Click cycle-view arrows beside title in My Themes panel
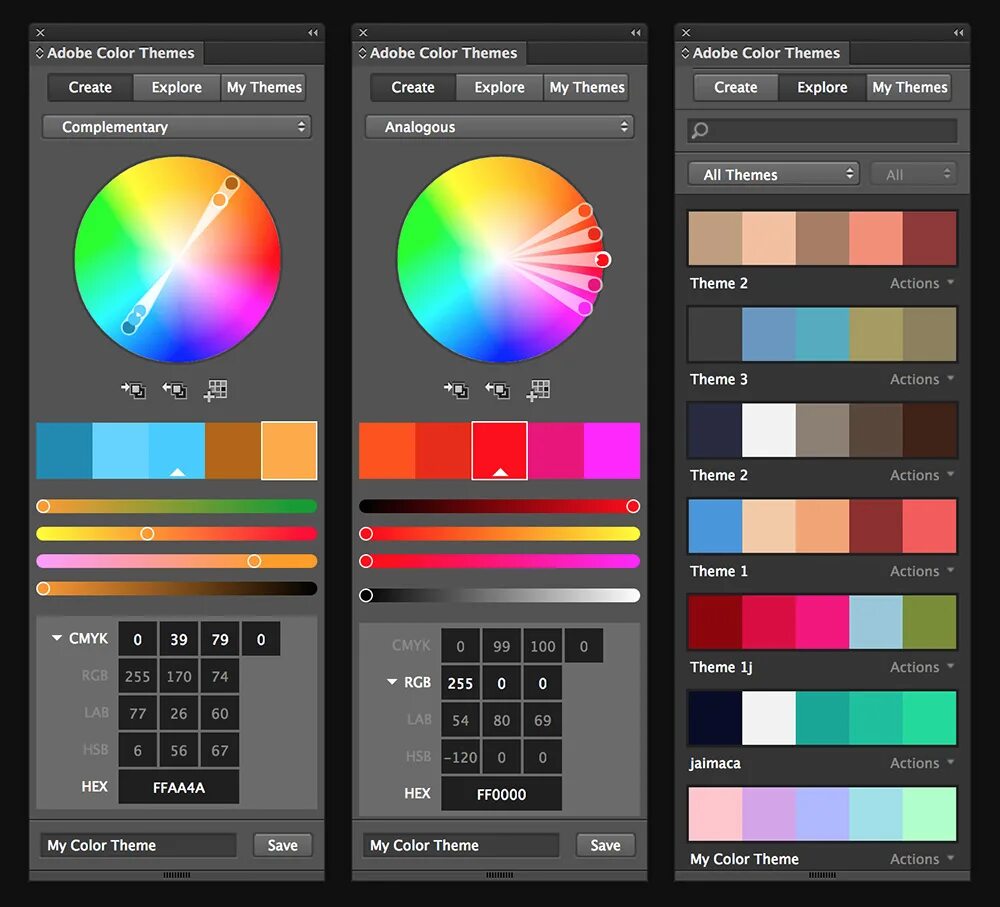Viewport: 1000px width, 907px height. click(x=685, y=53)
